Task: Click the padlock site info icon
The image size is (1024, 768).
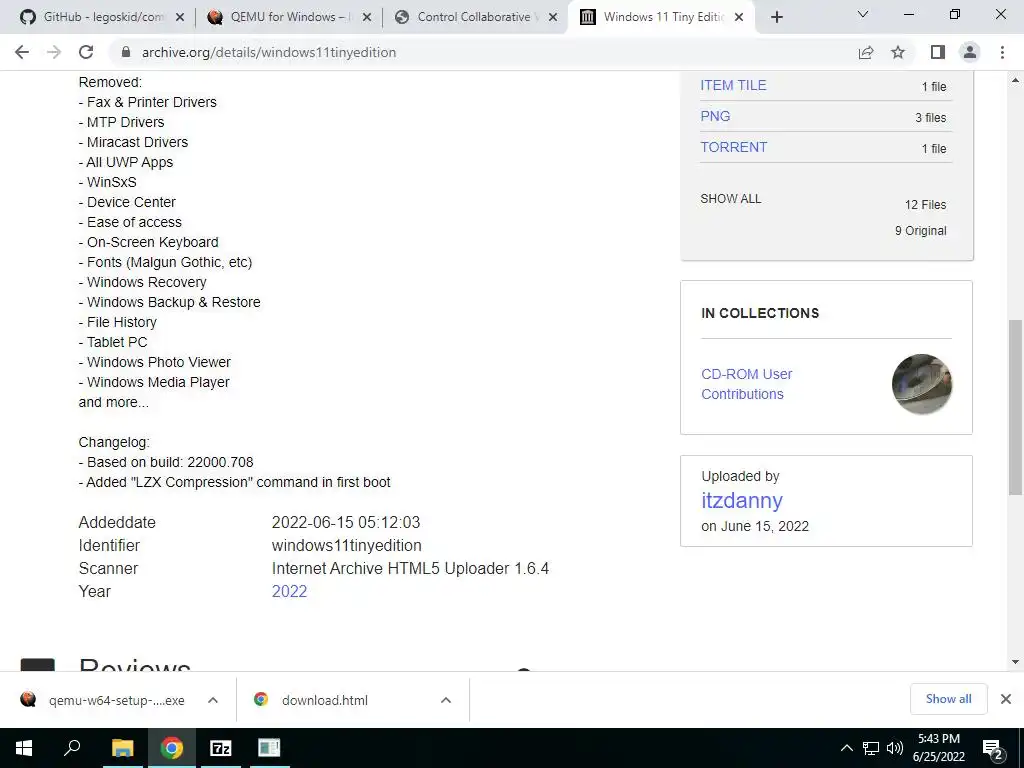Action: 126,52
